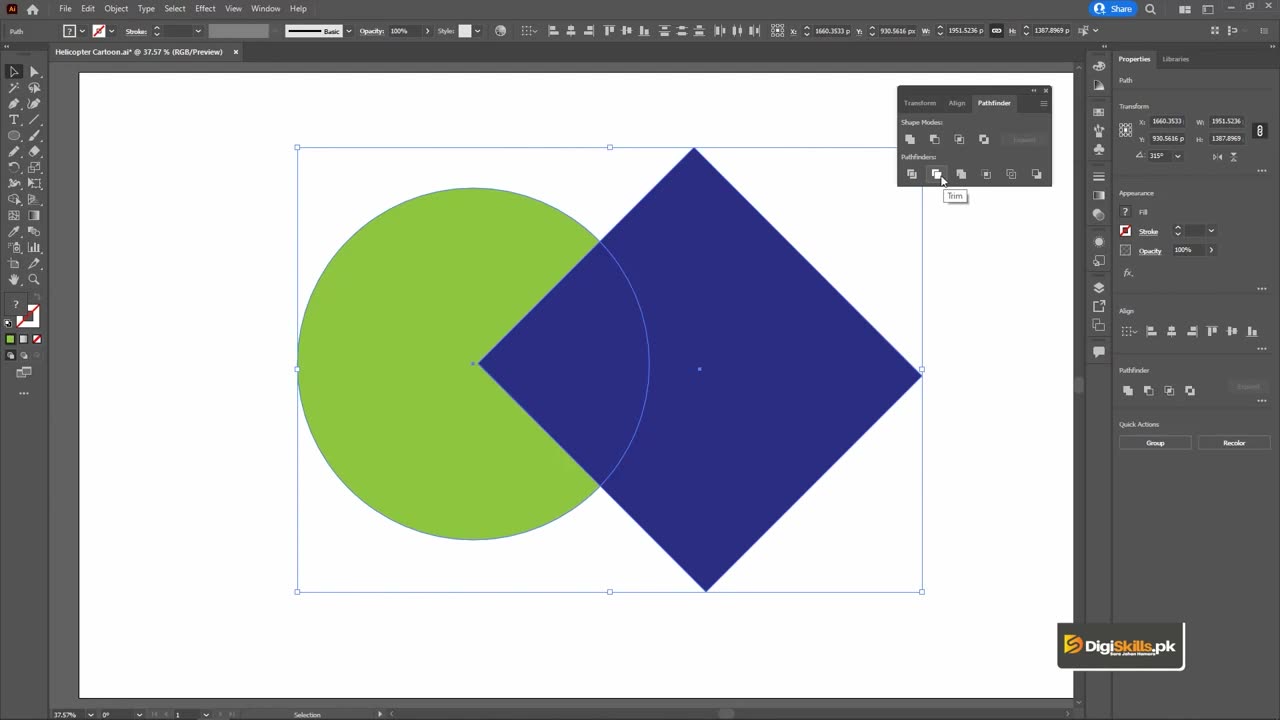Click Divide in the floating Pathfinder panel
Screen dimensions: 1280x720
click(x=911, y=174)
